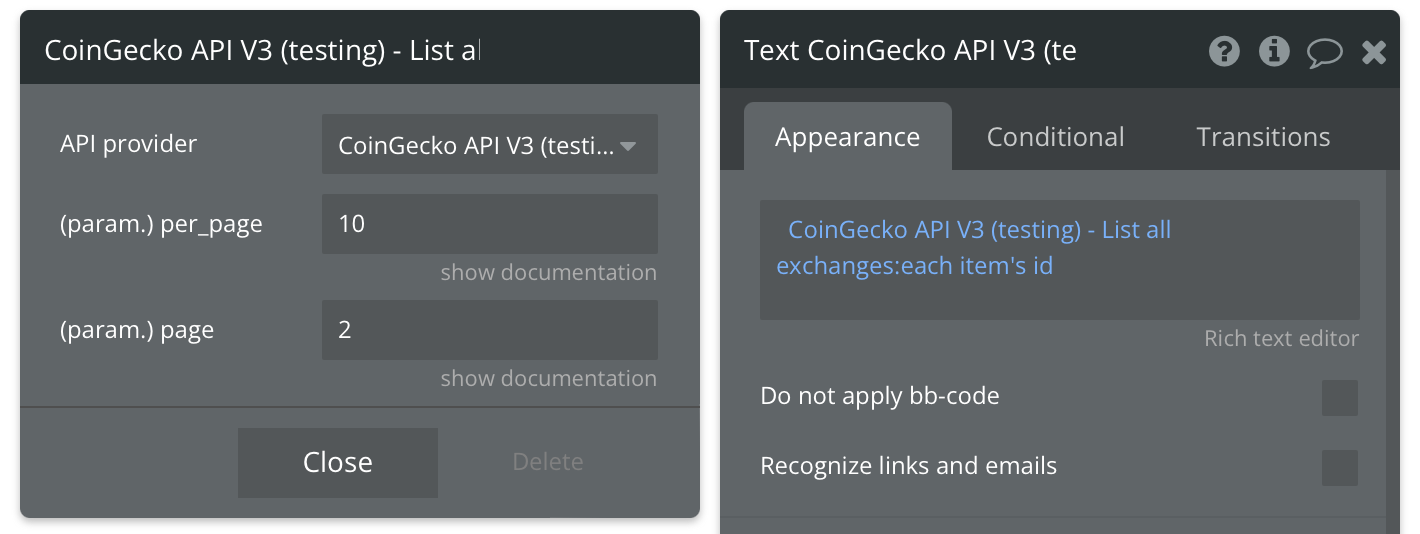Viewport: 1420px width, 534px height.
Task: Click the per_page input field showing 10
Action: [490, 224]
